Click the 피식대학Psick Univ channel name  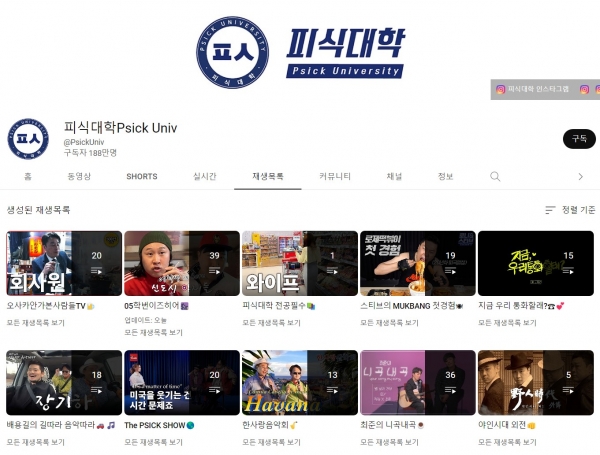(x=120, y=127)
